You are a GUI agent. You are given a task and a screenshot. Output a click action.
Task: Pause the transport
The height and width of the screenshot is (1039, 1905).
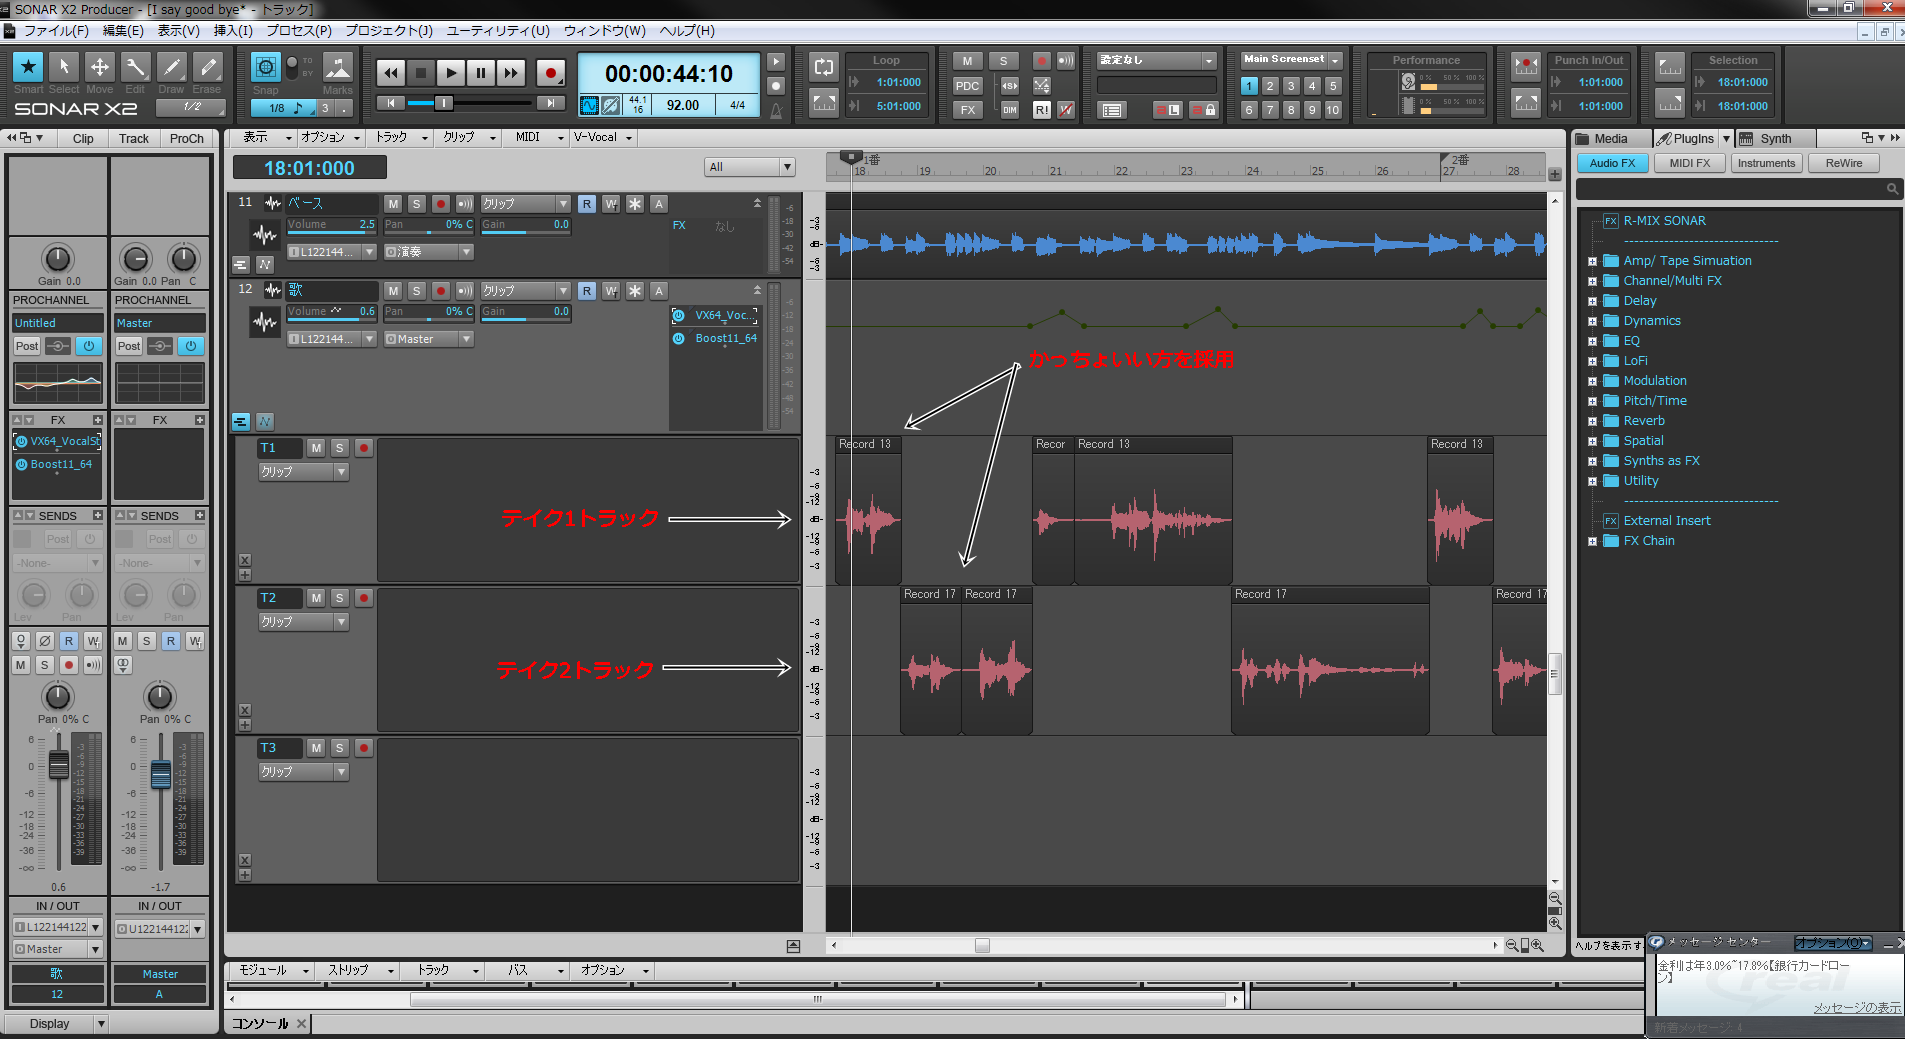[481, 72]
